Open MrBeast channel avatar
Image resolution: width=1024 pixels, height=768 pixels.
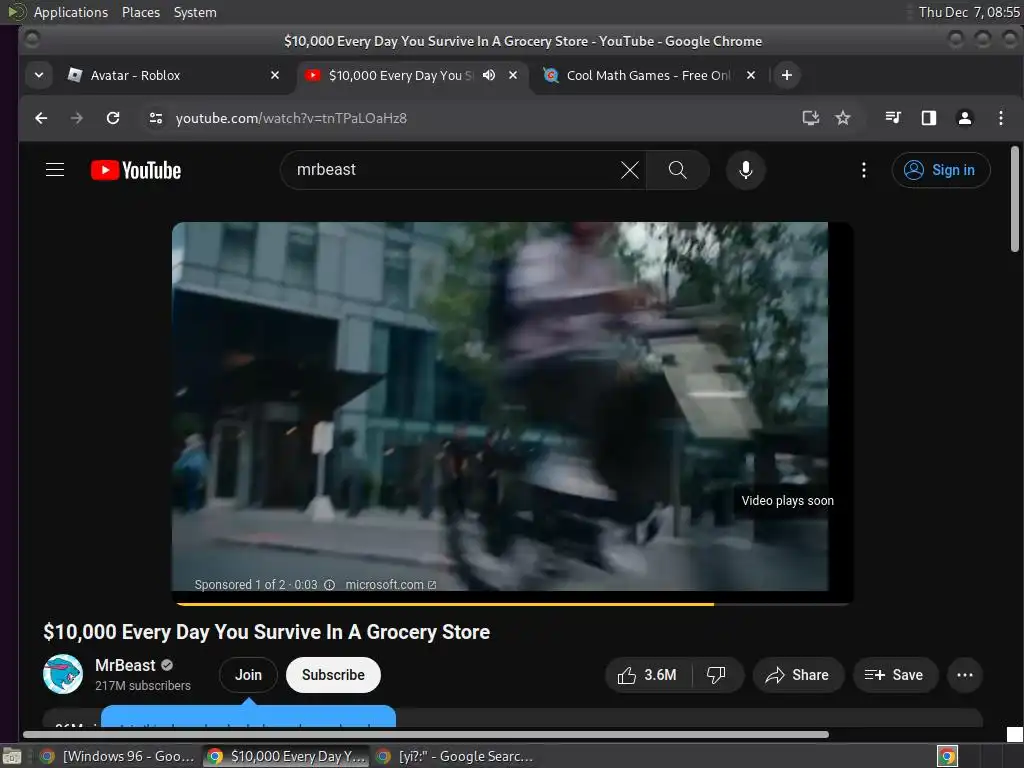63,674
